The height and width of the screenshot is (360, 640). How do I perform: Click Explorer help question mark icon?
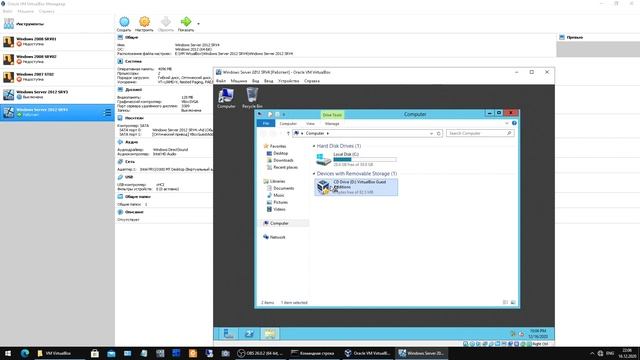(x=514, y=123)
